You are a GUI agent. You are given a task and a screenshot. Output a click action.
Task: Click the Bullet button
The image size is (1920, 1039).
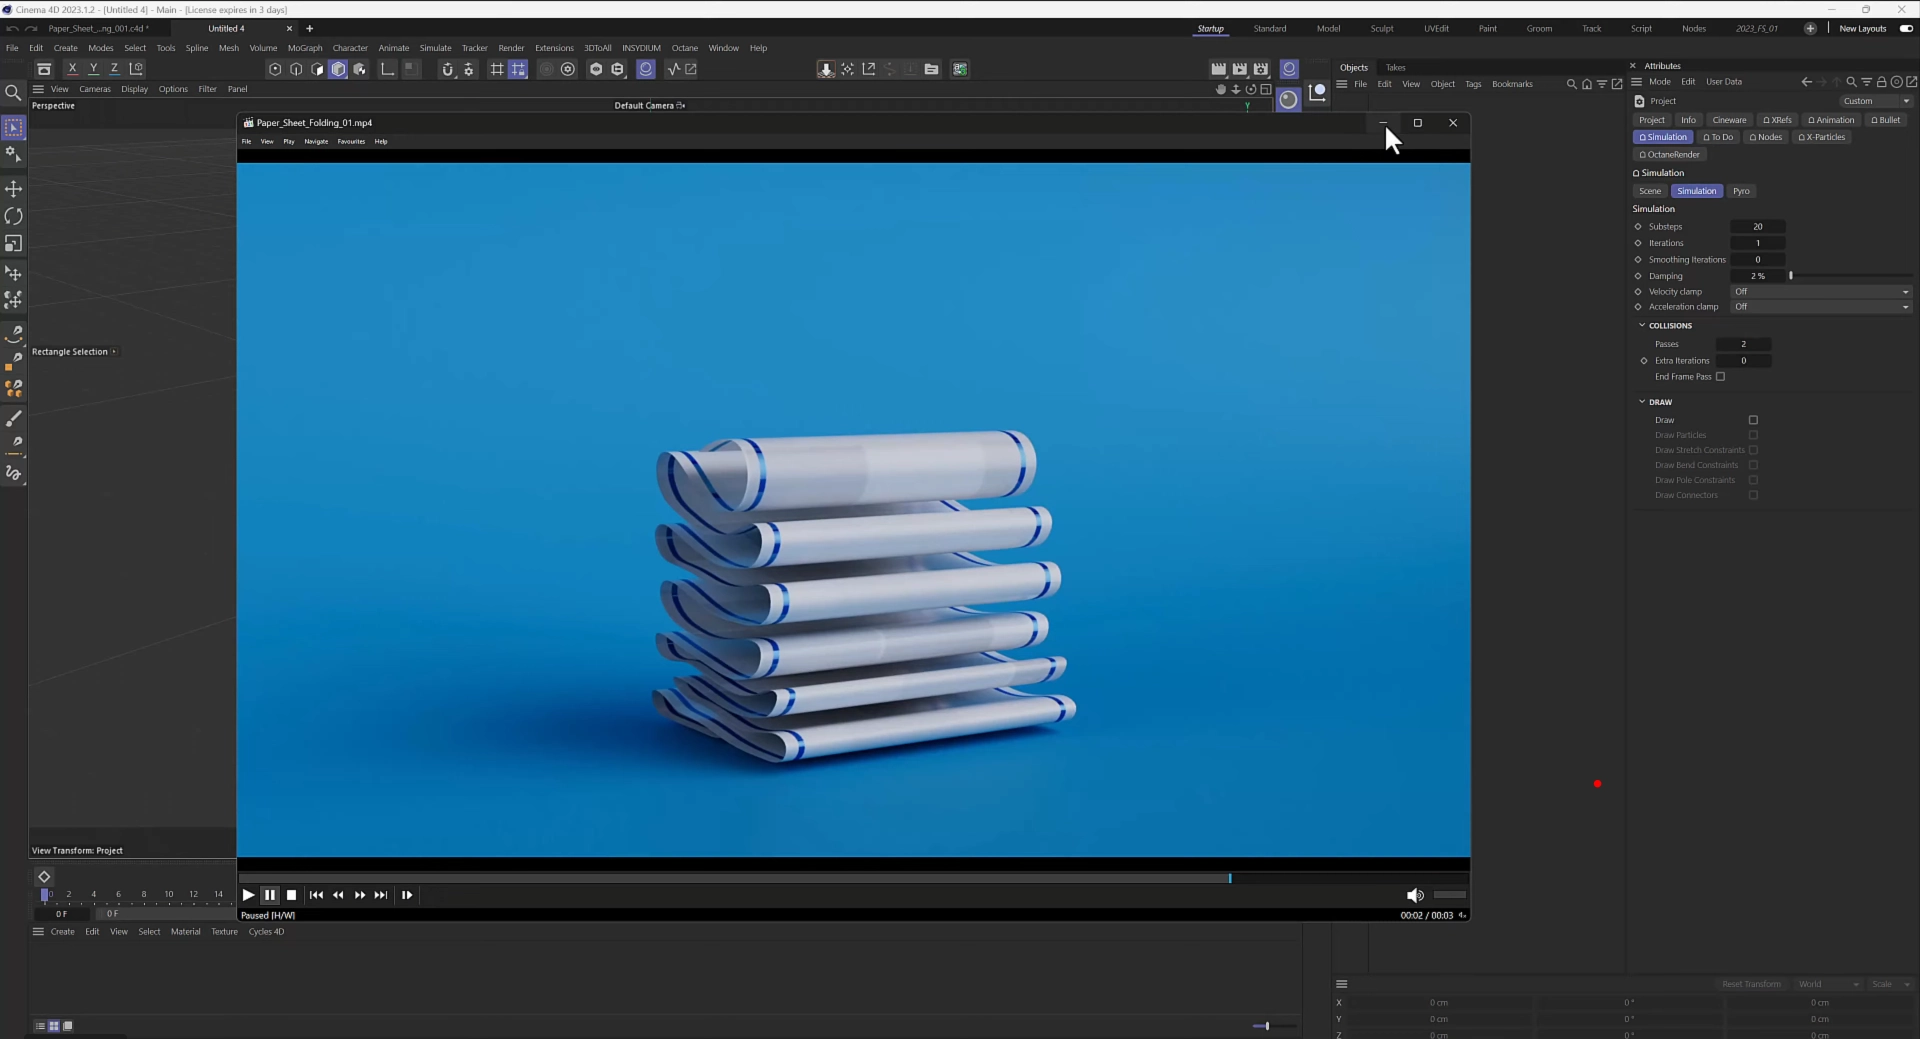click(x=1886, y=120)
